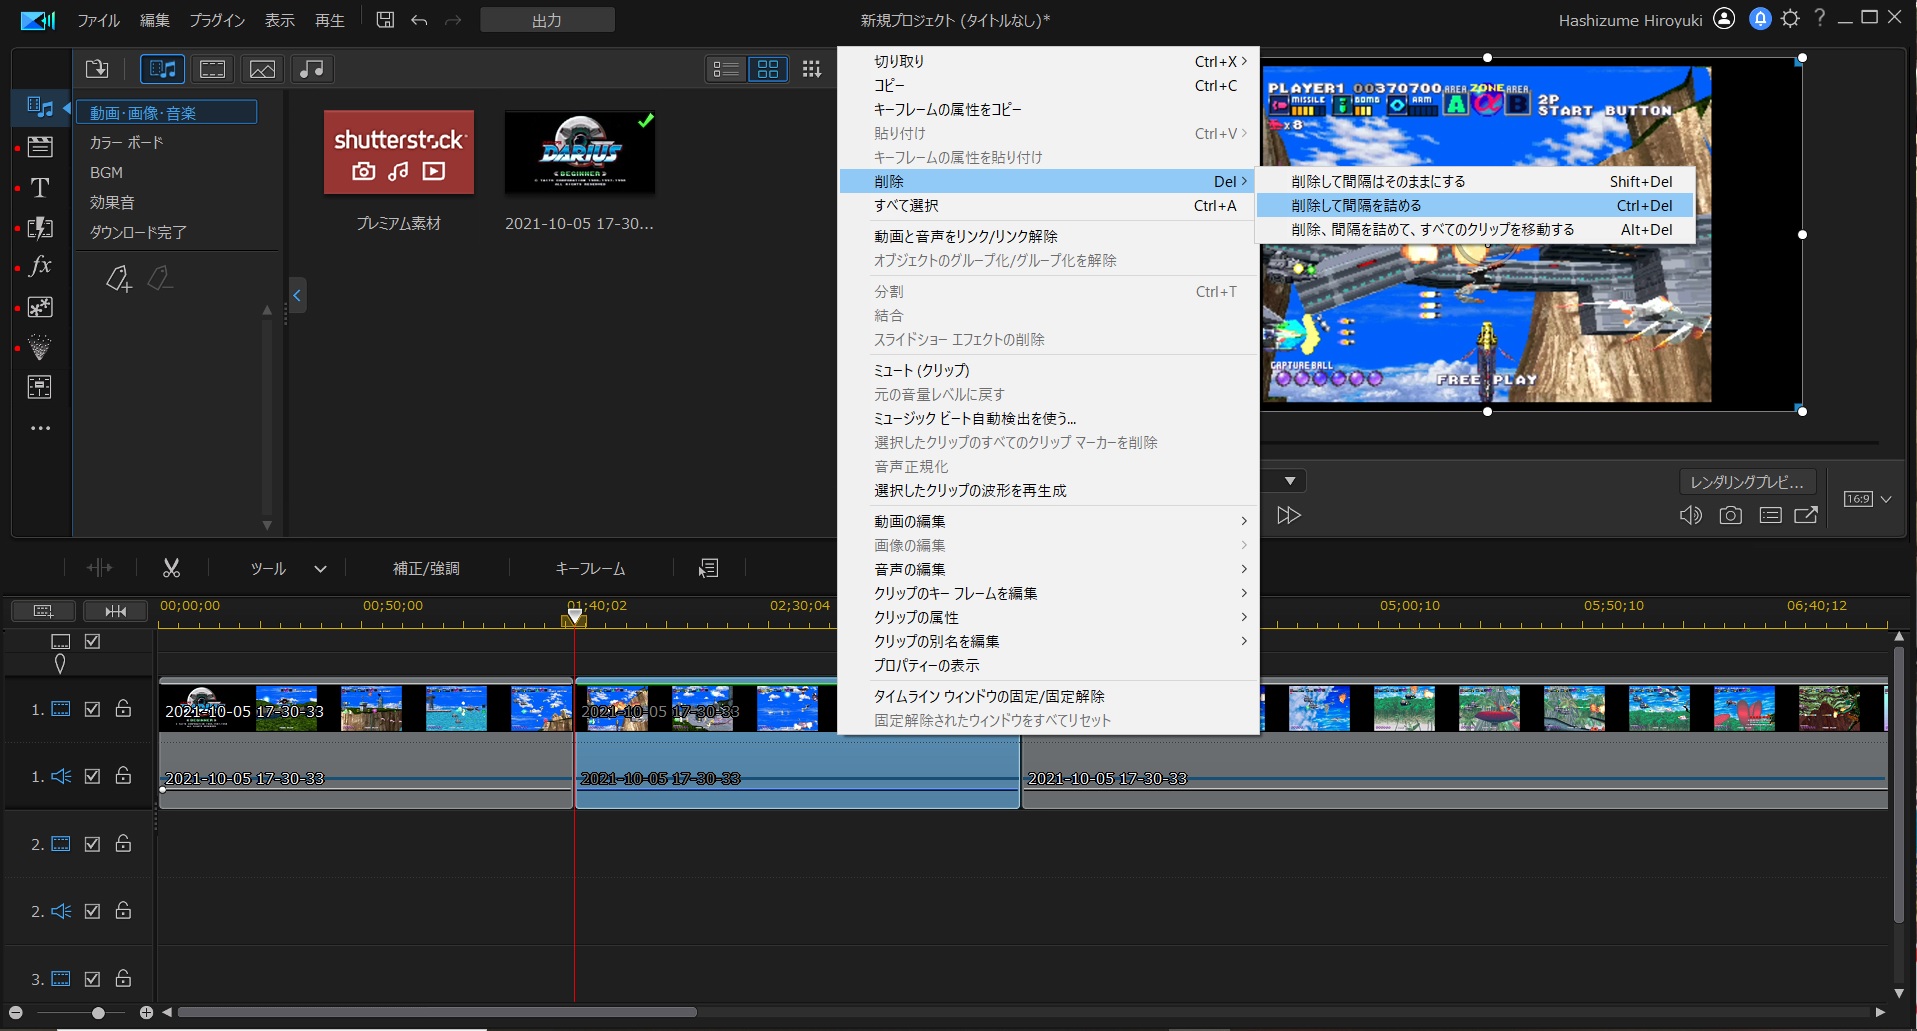Lock video track 1
The image size is (1917, 1031).
coord(123,708)
